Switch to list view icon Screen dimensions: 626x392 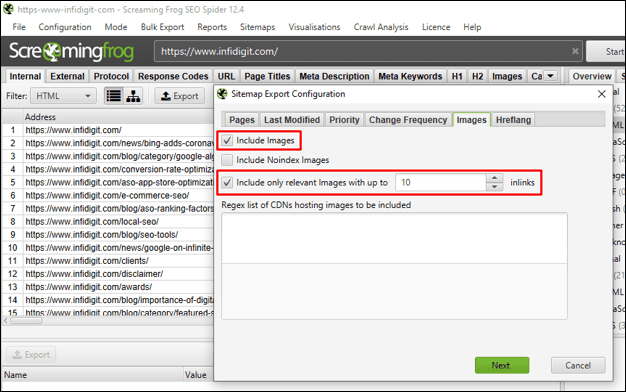[x=114, y=96]
